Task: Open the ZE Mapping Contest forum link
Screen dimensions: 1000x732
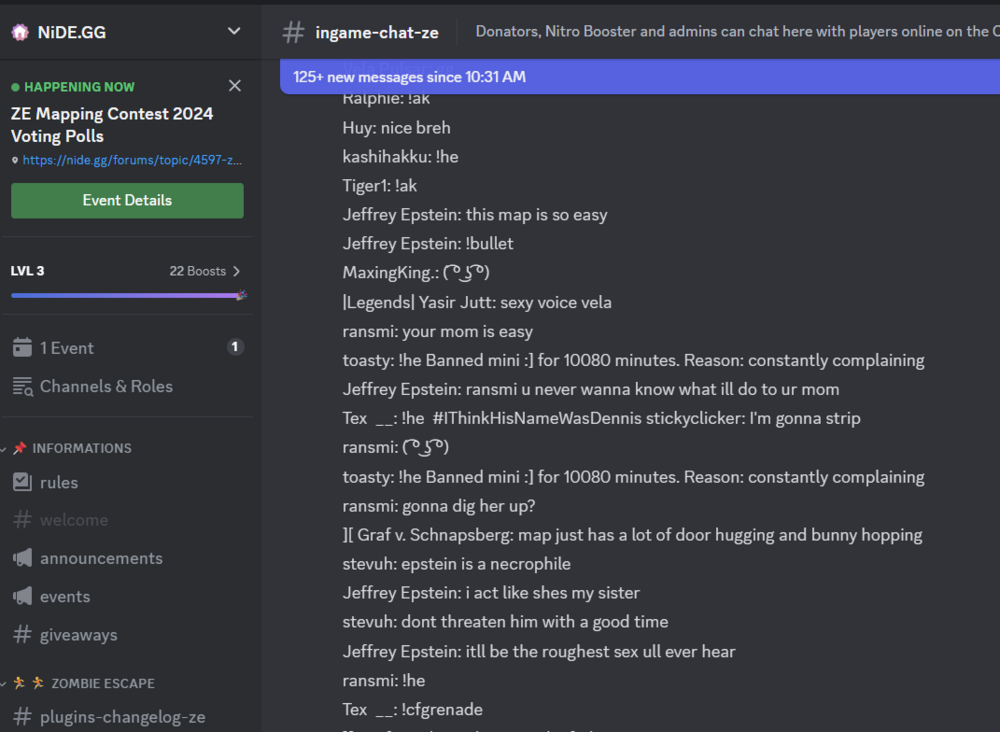Action: click(131, 160)
